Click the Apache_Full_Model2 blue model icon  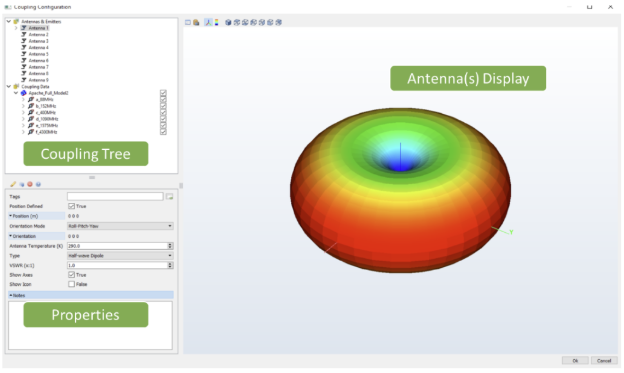23,93
